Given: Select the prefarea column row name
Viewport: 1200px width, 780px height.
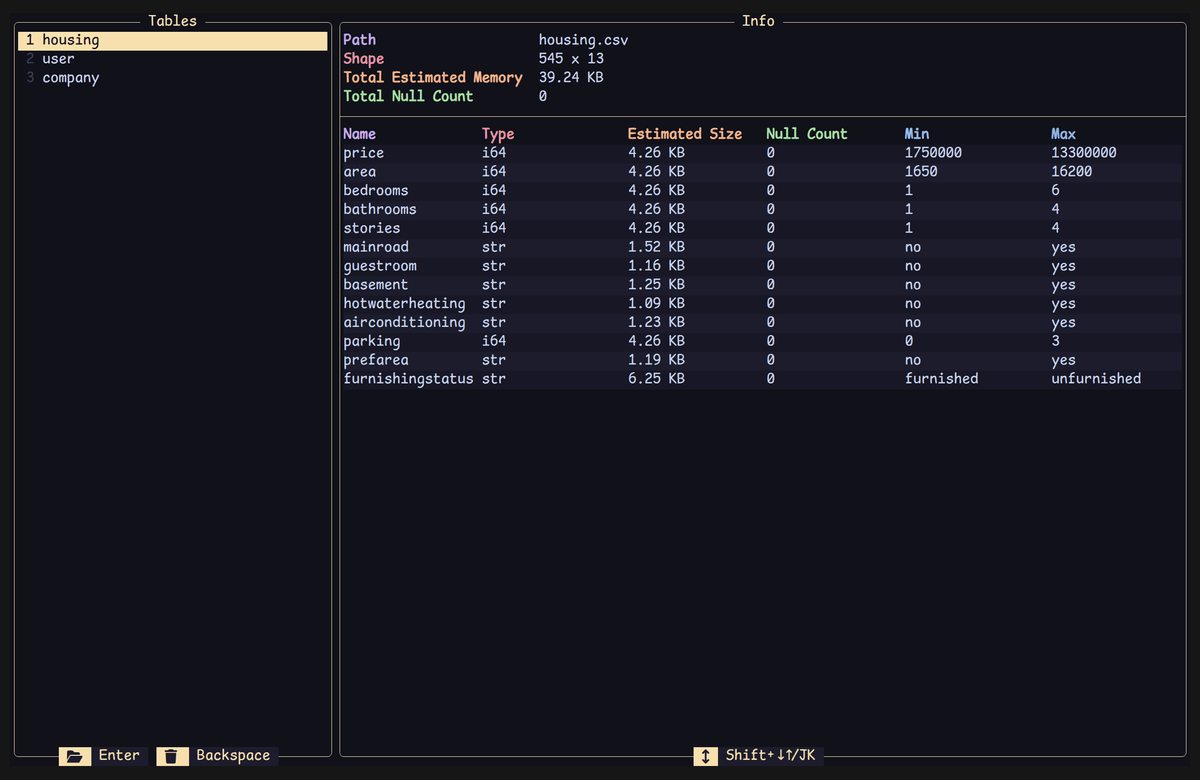Looking at the screenshot, I should click(x=376, y=360).
